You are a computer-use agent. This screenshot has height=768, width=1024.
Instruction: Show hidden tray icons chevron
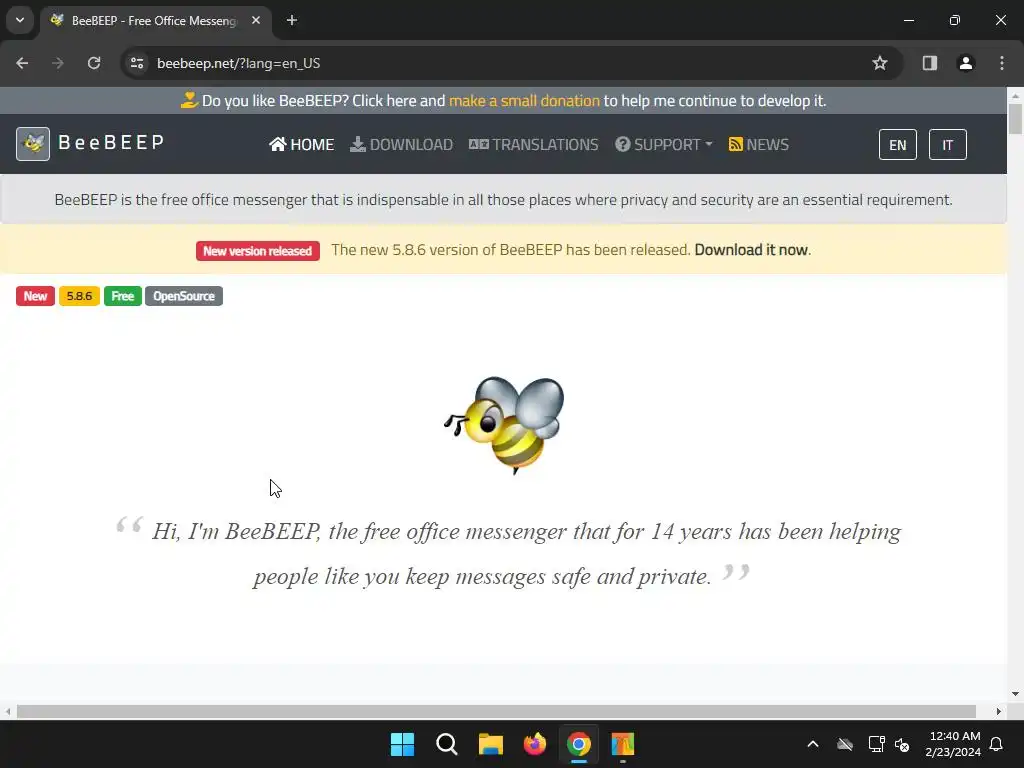(x=813, y=744)
